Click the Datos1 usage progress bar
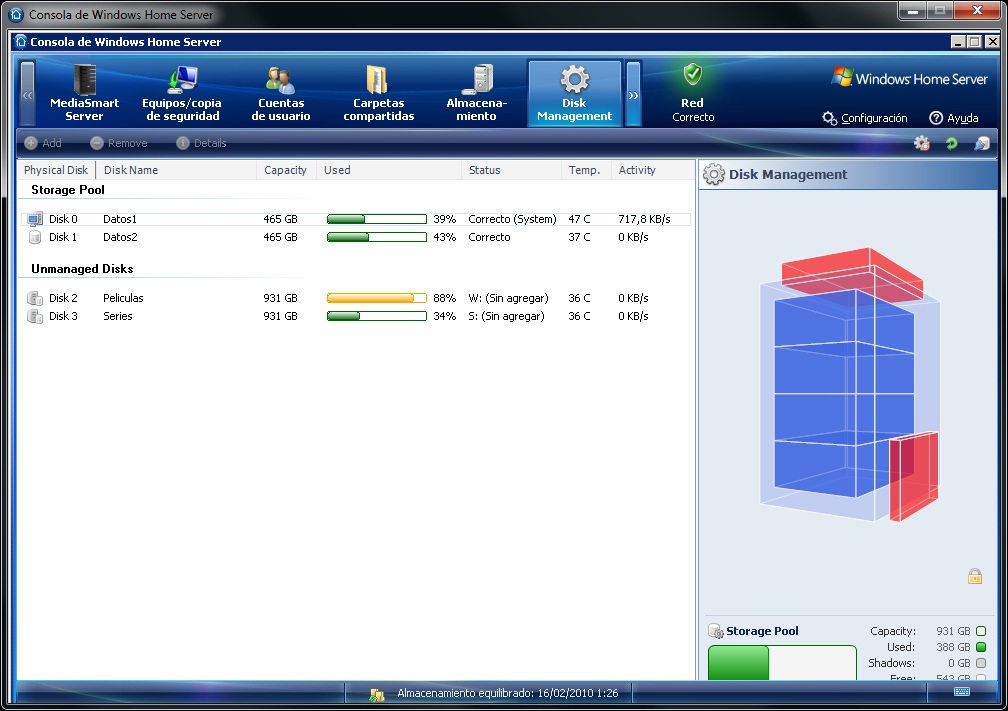The width and height of the screenshot is (1008, 711). point(376,219)
